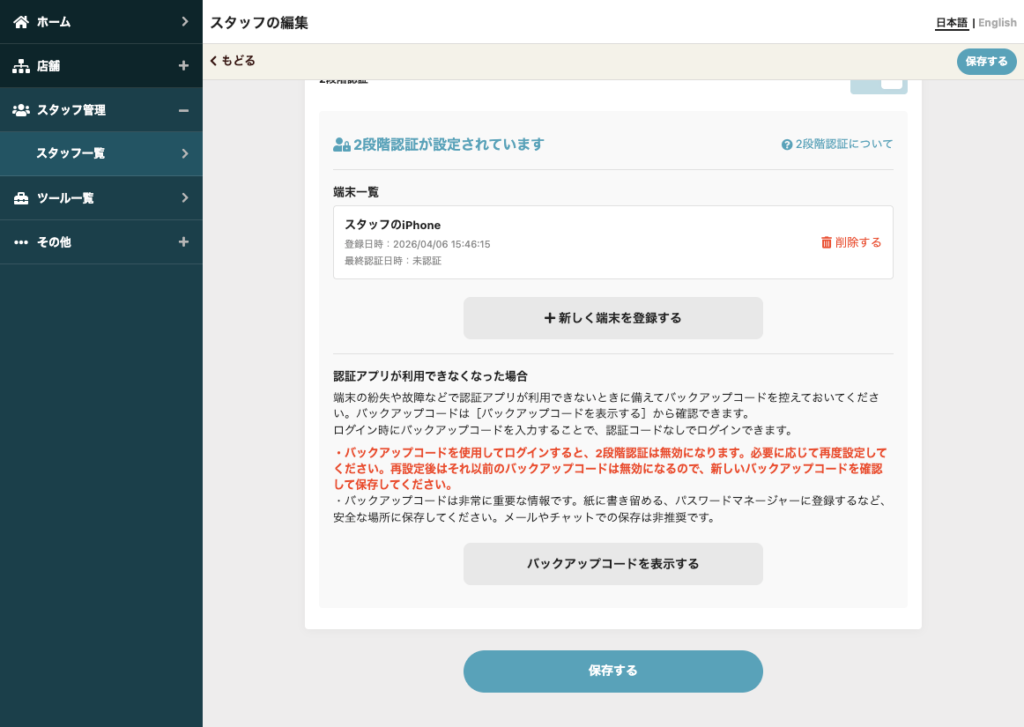Click the ツール一覧 toolbox icon
Viewport: 1024px width, 727px height.
21,198
